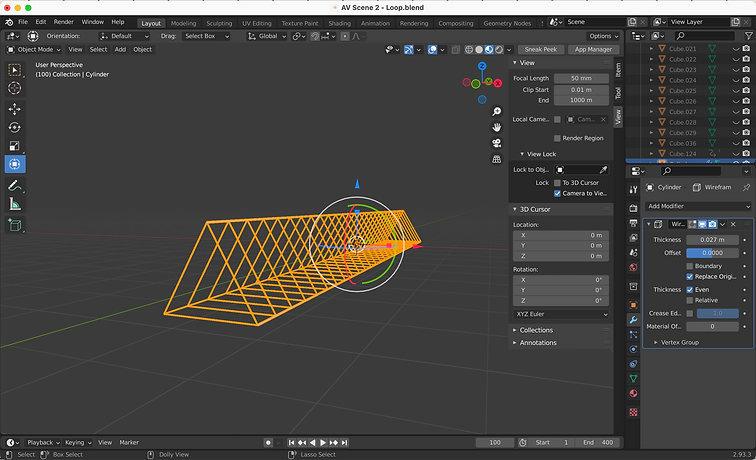Viewport: 756px width, 460px height.
Task: Open the sidebar Item tab
Action: 619,70
